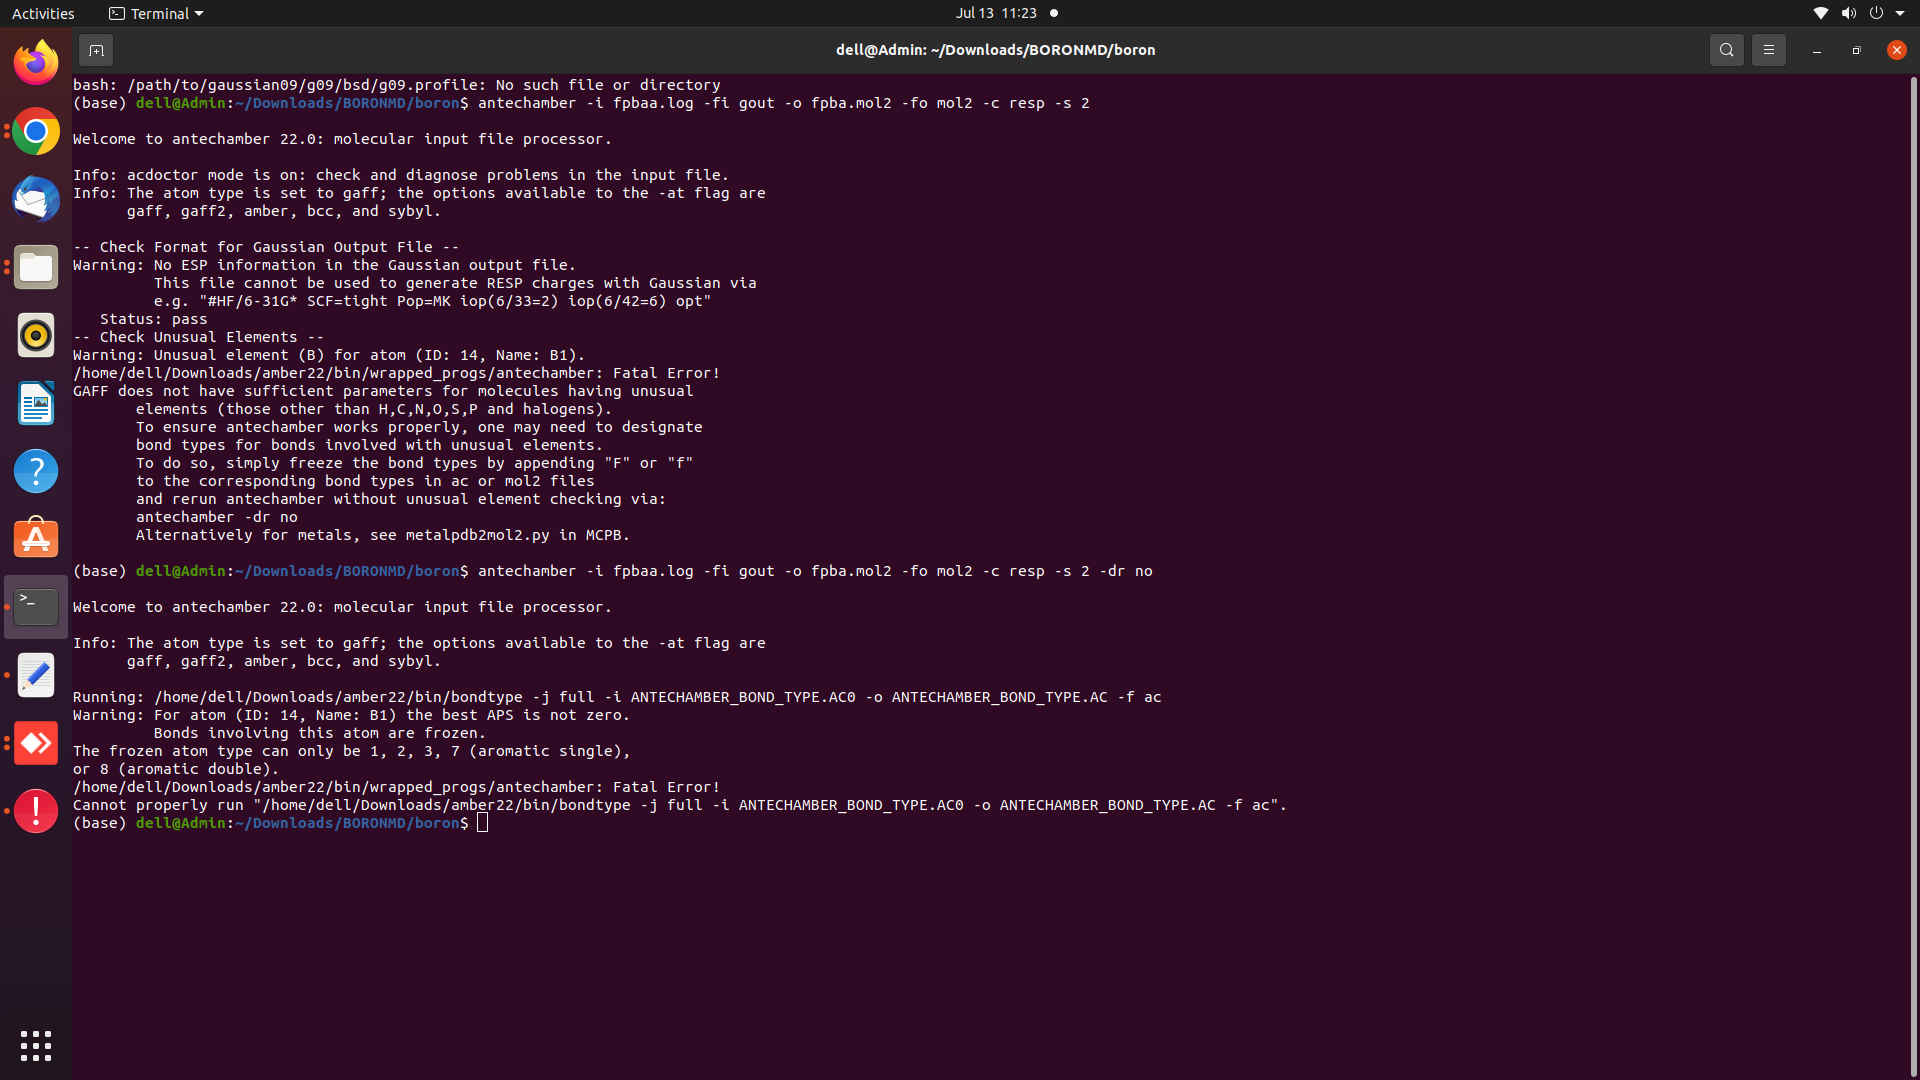The image size is (1920, 1080).
Task: Expand the system status menu arrow
Action: (1900, 13)
